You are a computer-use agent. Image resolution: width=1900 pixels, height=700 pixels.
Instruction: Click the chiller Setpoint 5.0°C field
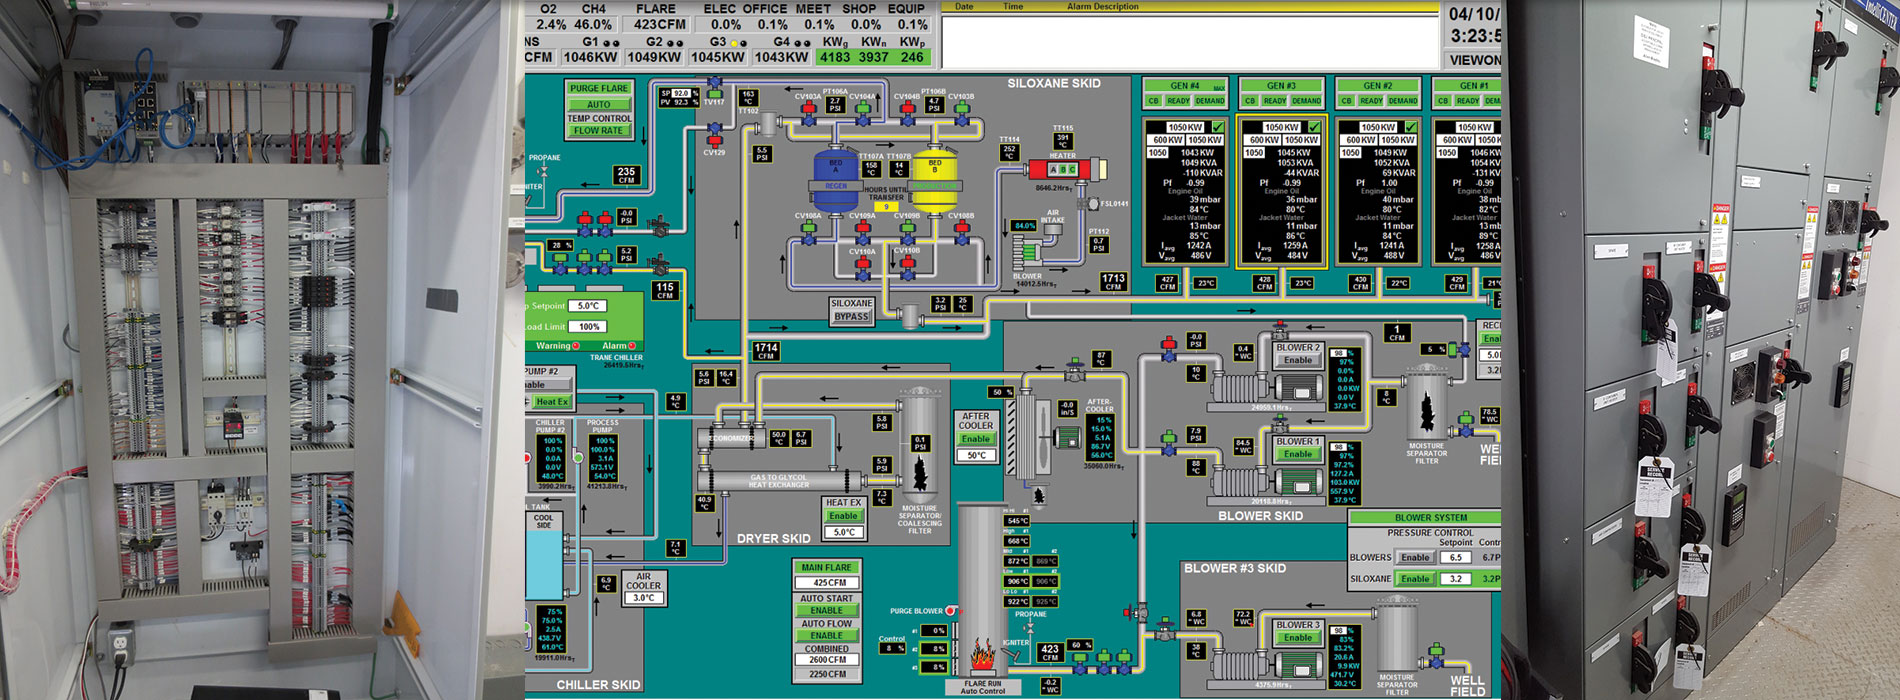[588, 306]
